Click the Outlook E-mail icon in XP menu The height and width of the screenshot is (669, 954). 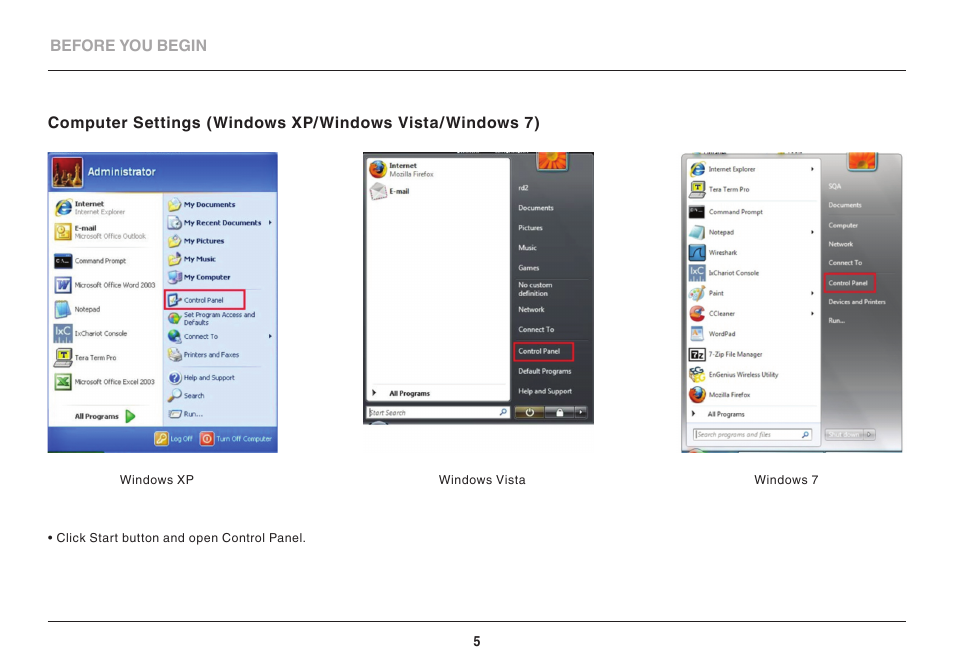click(x=63, y=232)
